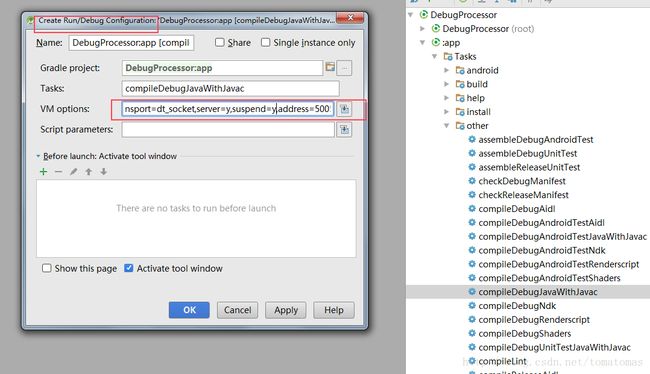Open Help for run configuration

coord(334,310)
